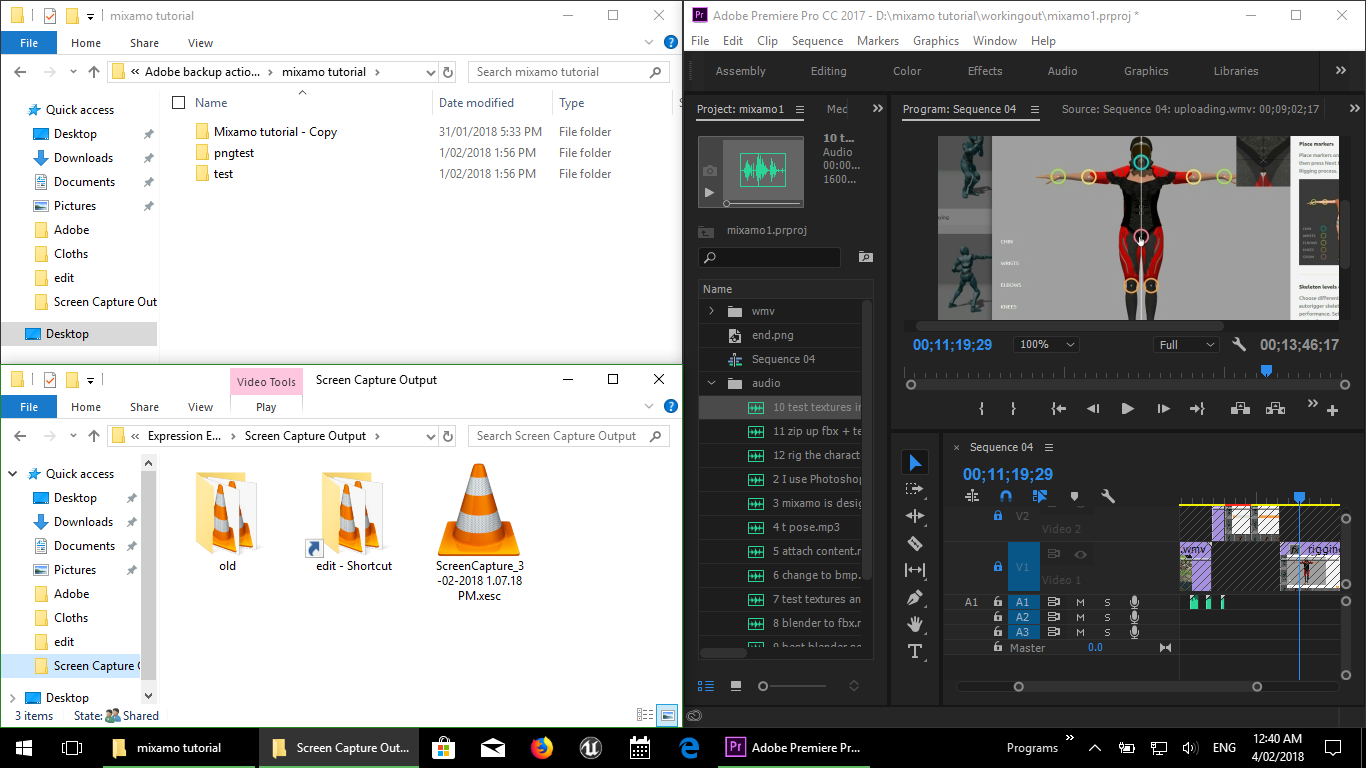Switch Project panel to icon view

(736, 686)
